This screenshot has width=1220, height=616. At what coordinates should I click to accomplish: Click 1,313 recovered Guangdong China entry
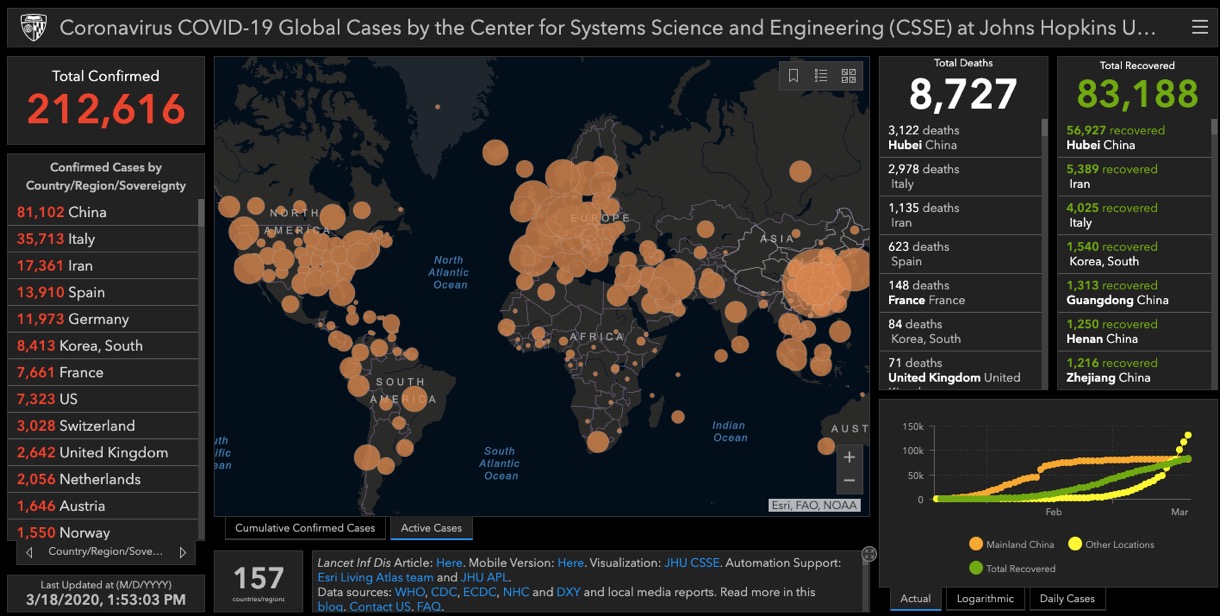1132,293
